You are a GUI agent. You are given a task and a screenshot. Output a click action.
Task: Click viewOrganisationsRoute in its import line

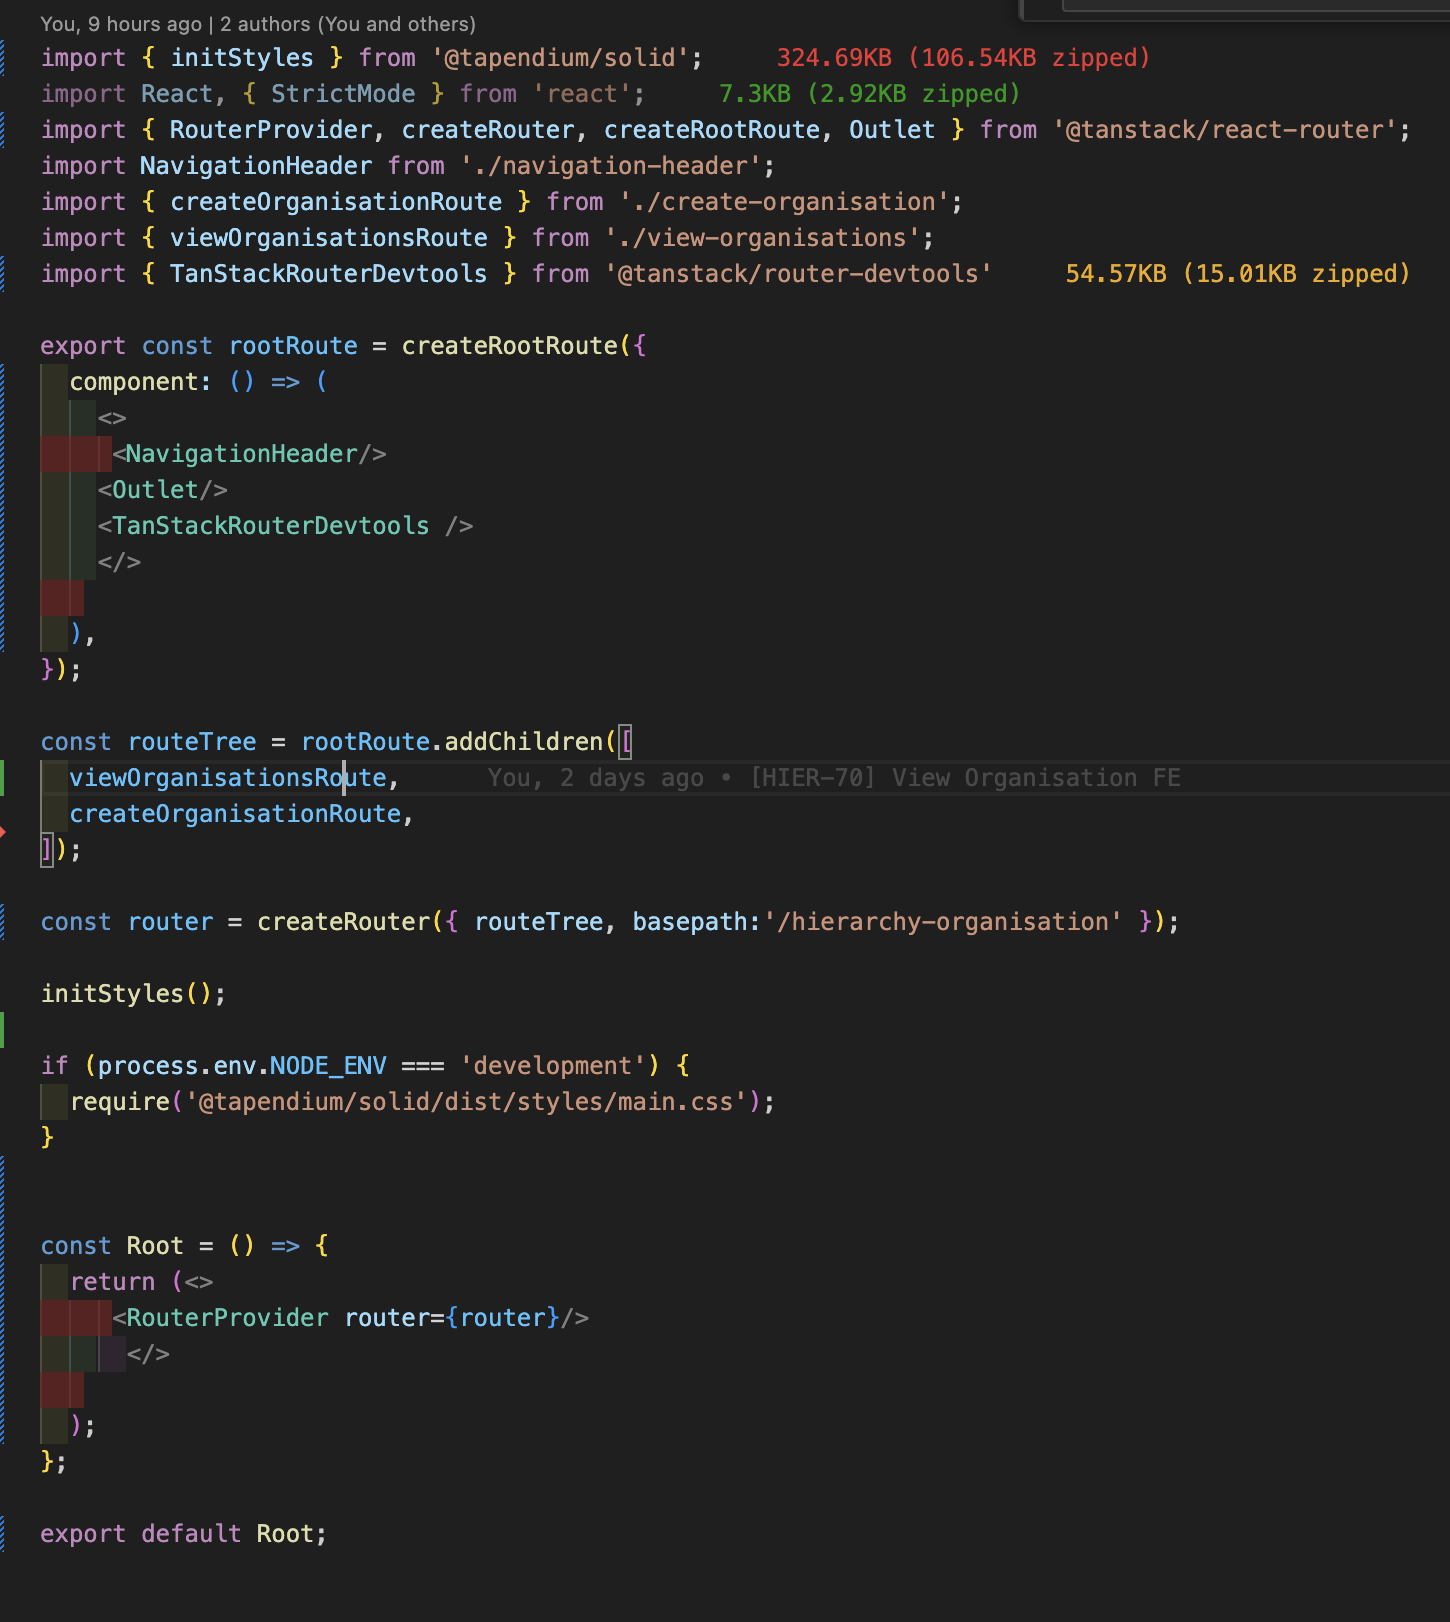[328, 238]
